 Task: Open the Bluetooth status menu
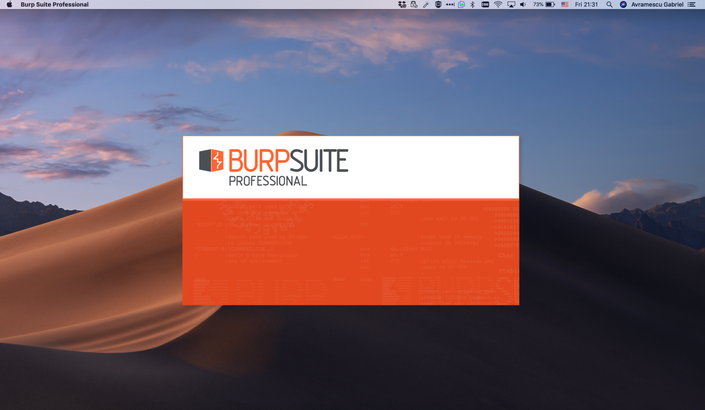pos(473,4)
